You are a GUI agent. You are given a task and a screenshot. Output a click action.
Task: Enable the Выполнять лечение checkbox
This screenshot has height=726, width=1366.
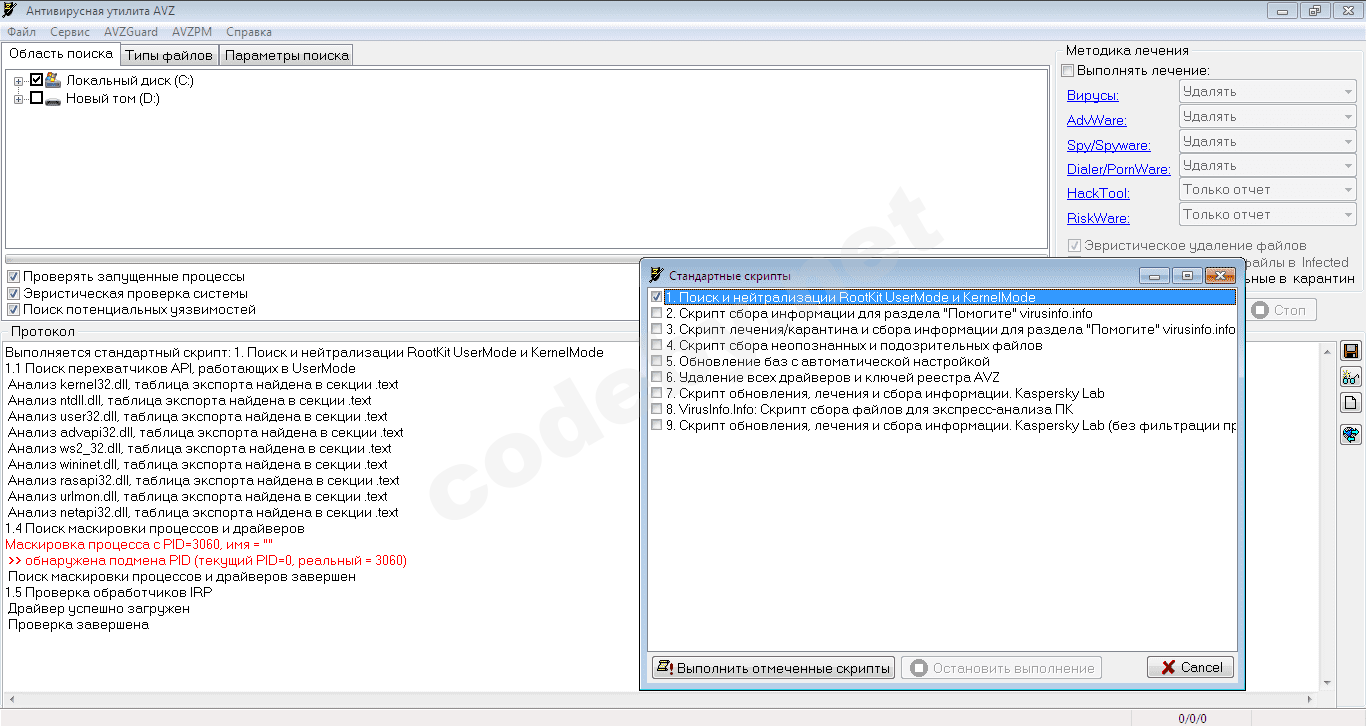[x=1068, y=71]
